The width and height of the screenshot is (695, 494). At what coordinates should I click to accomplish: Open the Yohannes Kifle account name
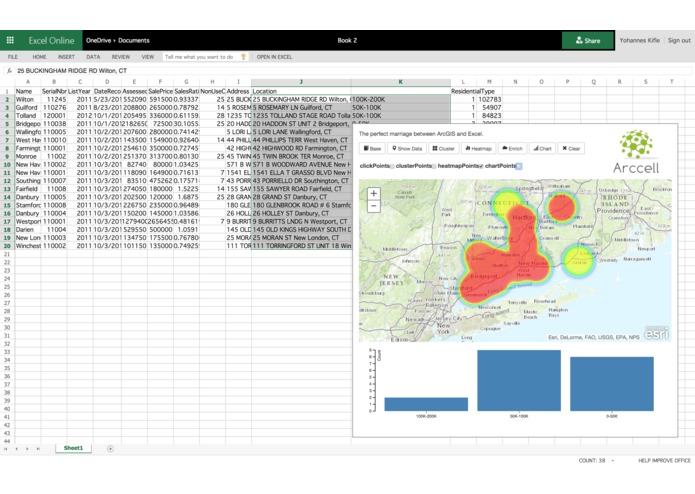pos(640,40)
